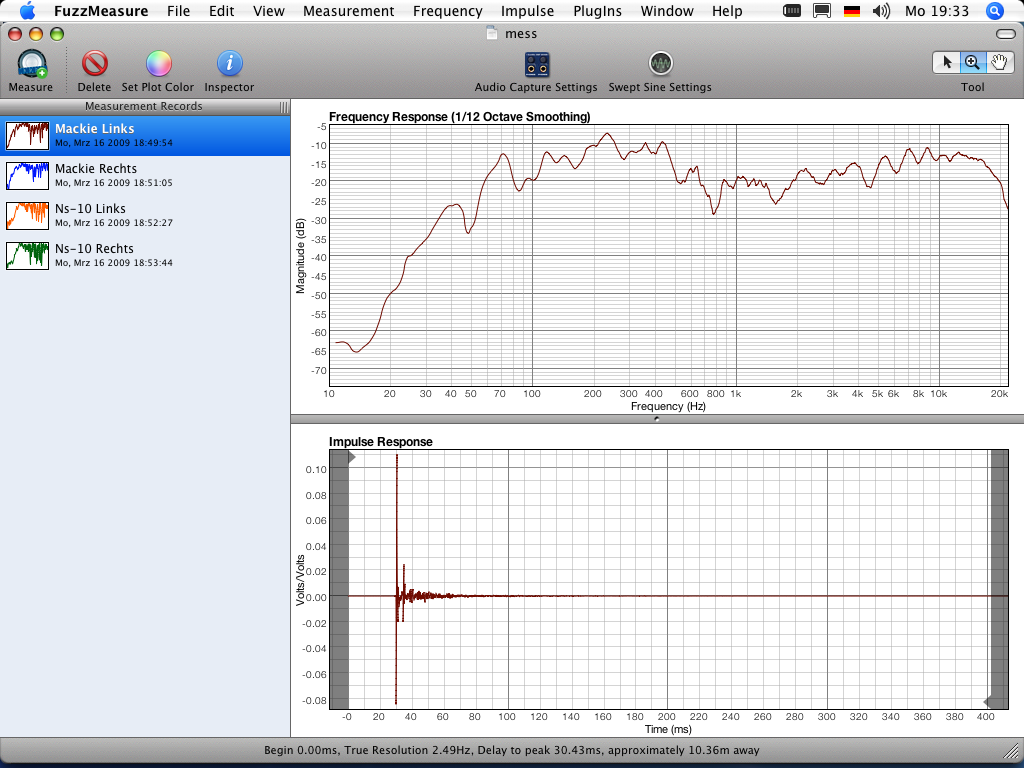Viewport: 1024px width, 768px height.
Task: Click impulse window start triangle marker
Action: (x=351, y=457)
